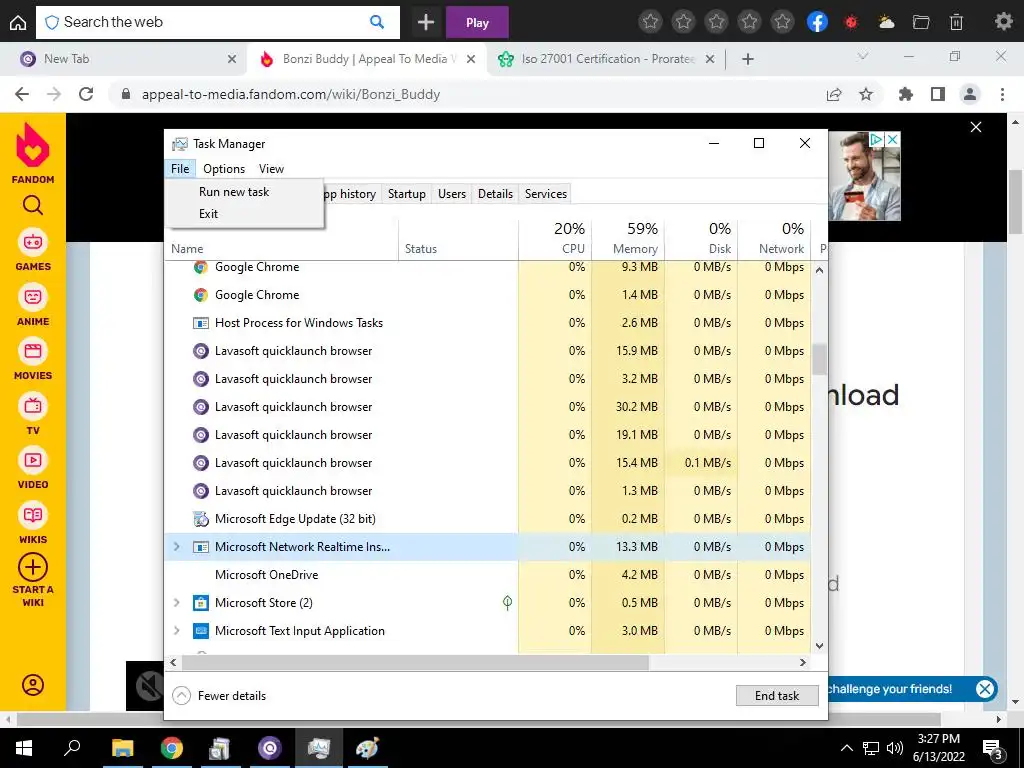Open the File menu in Task Manager

[x=180, y=168]
